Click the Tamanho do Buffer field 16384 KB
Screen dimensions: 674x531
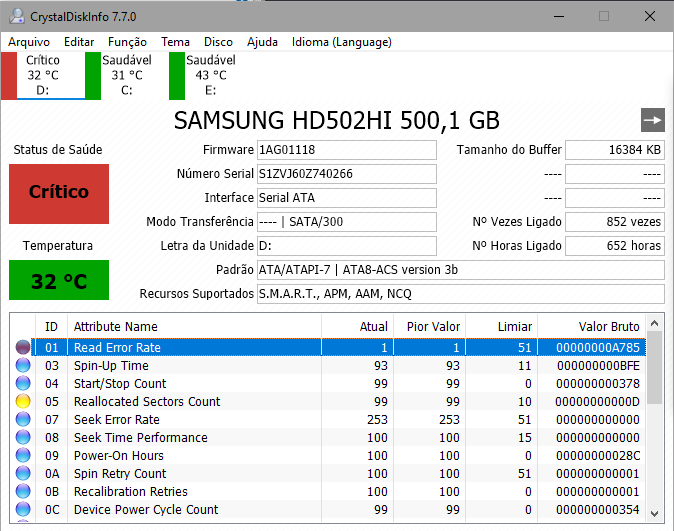point(615,150)
